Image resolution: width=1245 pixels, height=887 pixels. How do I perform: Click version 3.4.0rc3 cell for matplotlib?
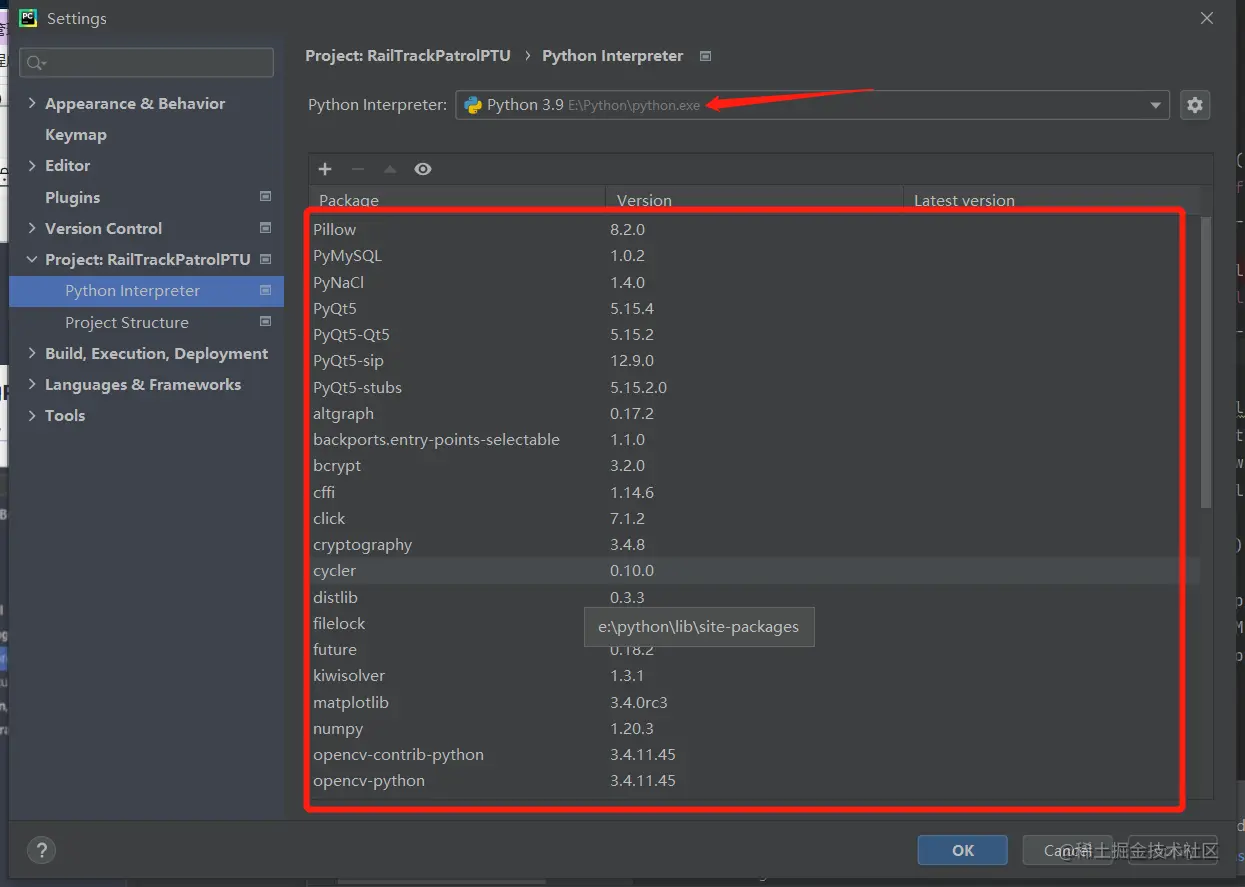click(639, 702)
